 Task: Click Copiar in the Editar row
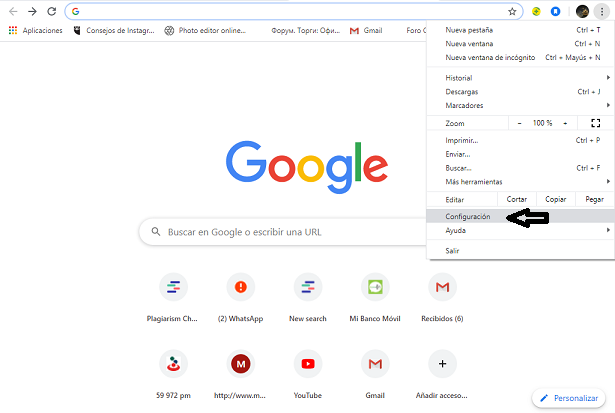click(555, 199)
